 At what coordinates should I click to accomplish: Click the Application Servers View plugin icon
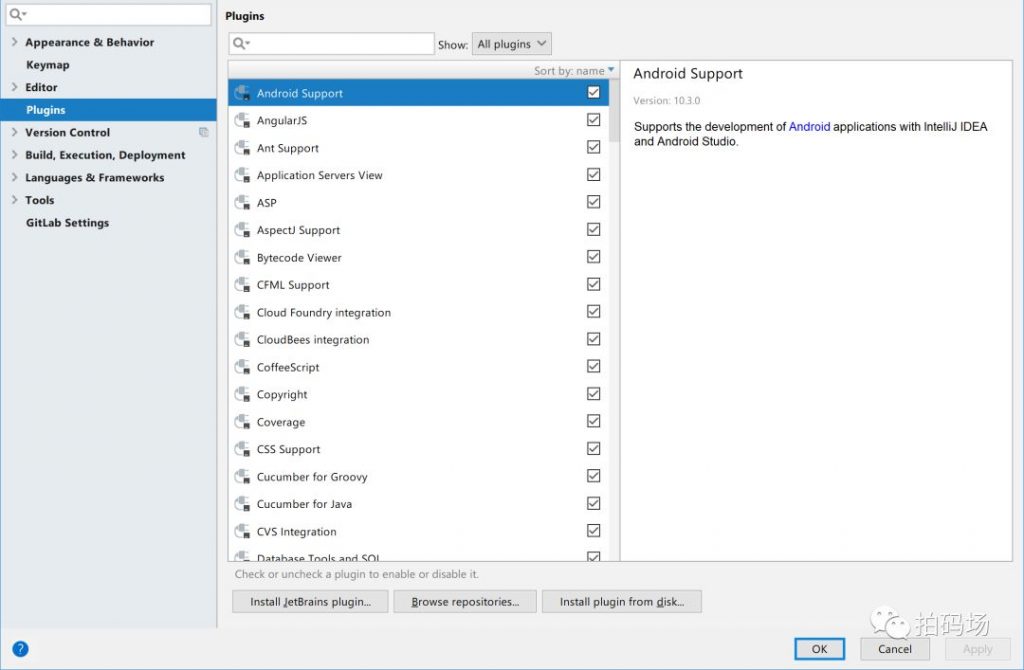[x=242, y=175]
